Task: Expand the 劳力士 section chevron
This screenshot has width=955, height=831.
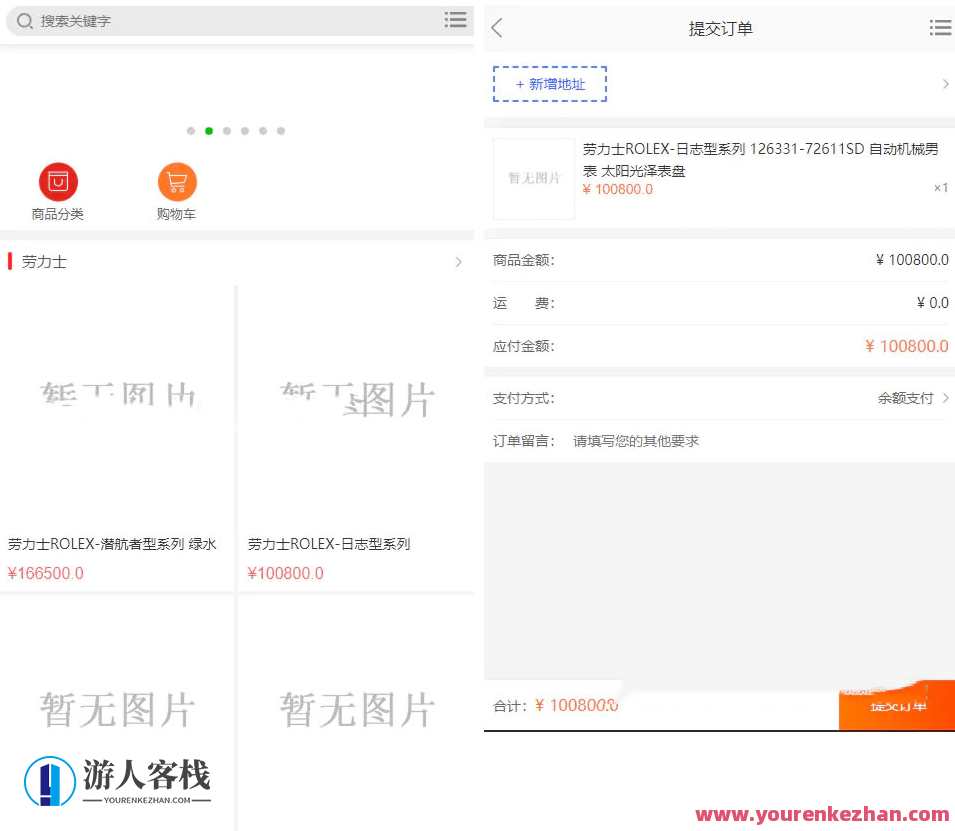Action: (458, 261)
